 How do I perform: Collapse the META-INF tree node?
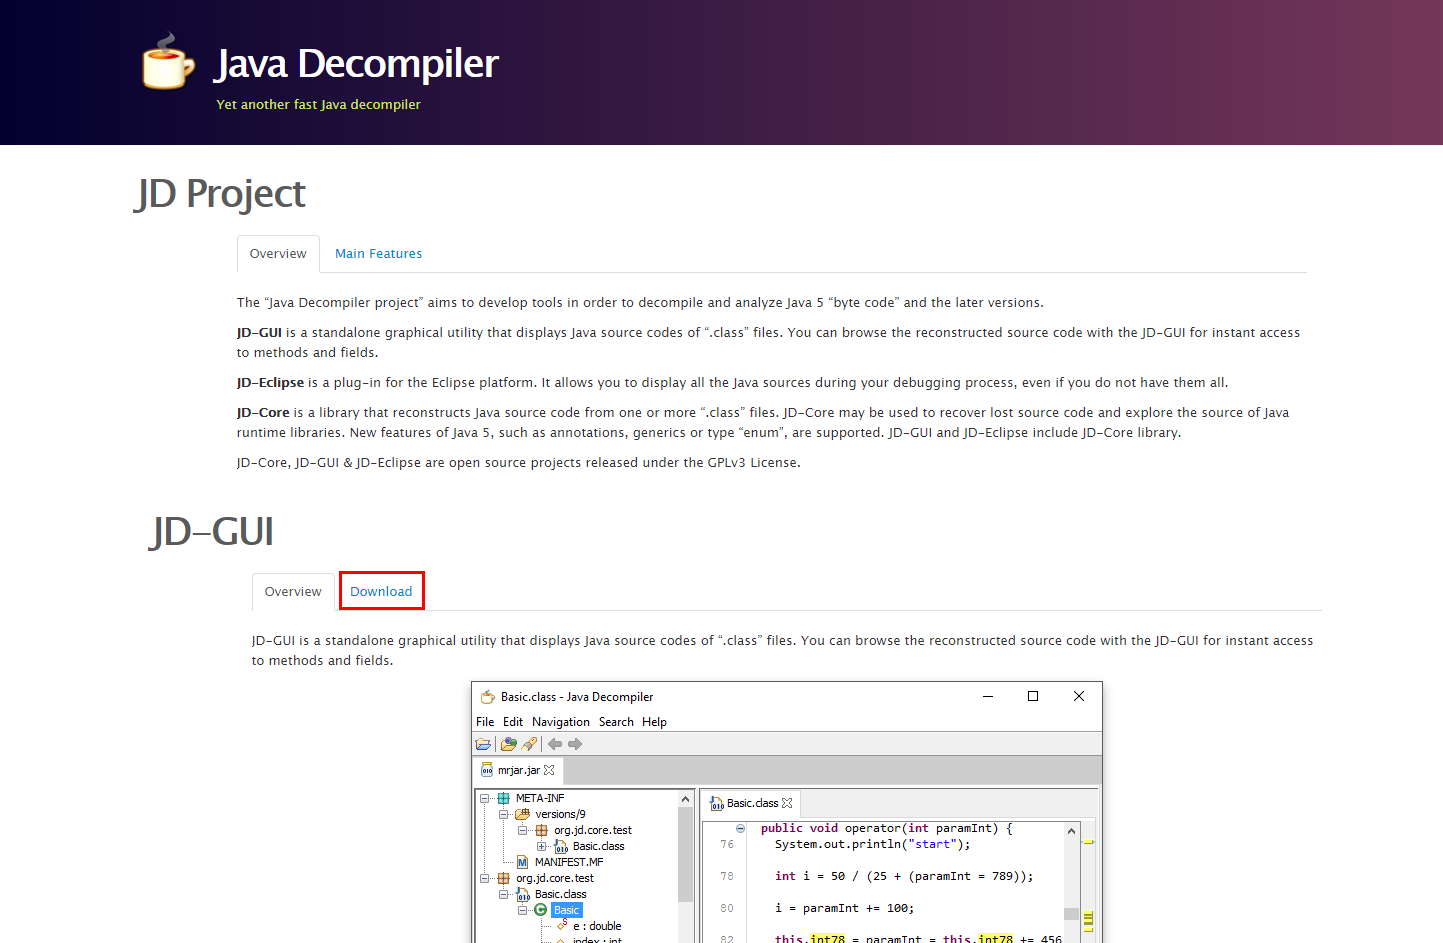484,799
